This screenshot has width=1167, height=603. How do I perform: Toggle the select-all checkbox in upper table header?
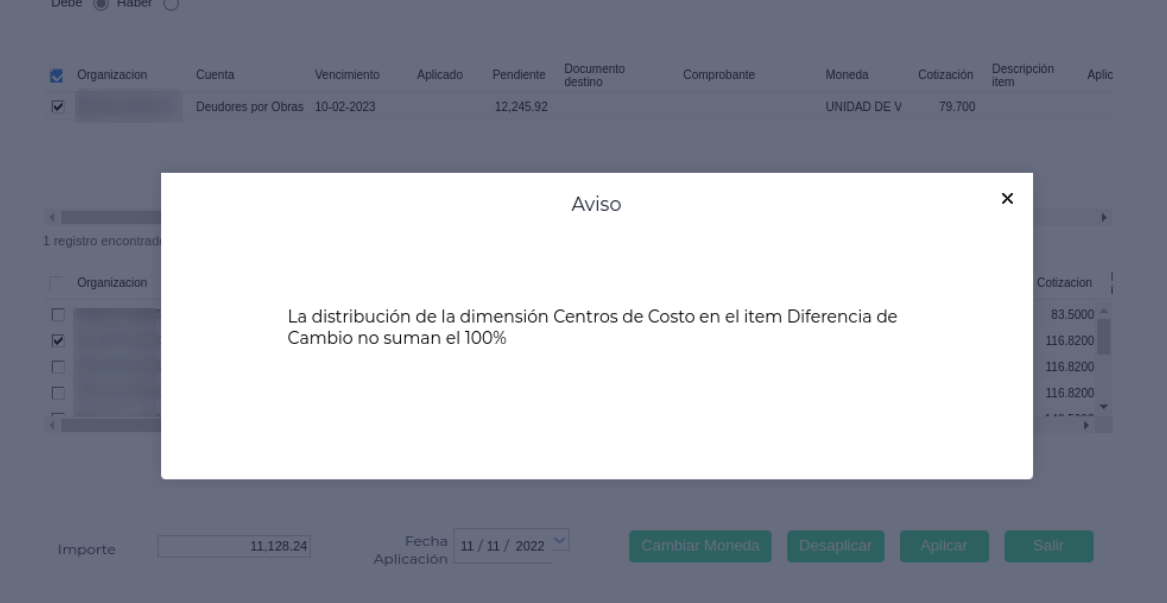pos(57,75)
